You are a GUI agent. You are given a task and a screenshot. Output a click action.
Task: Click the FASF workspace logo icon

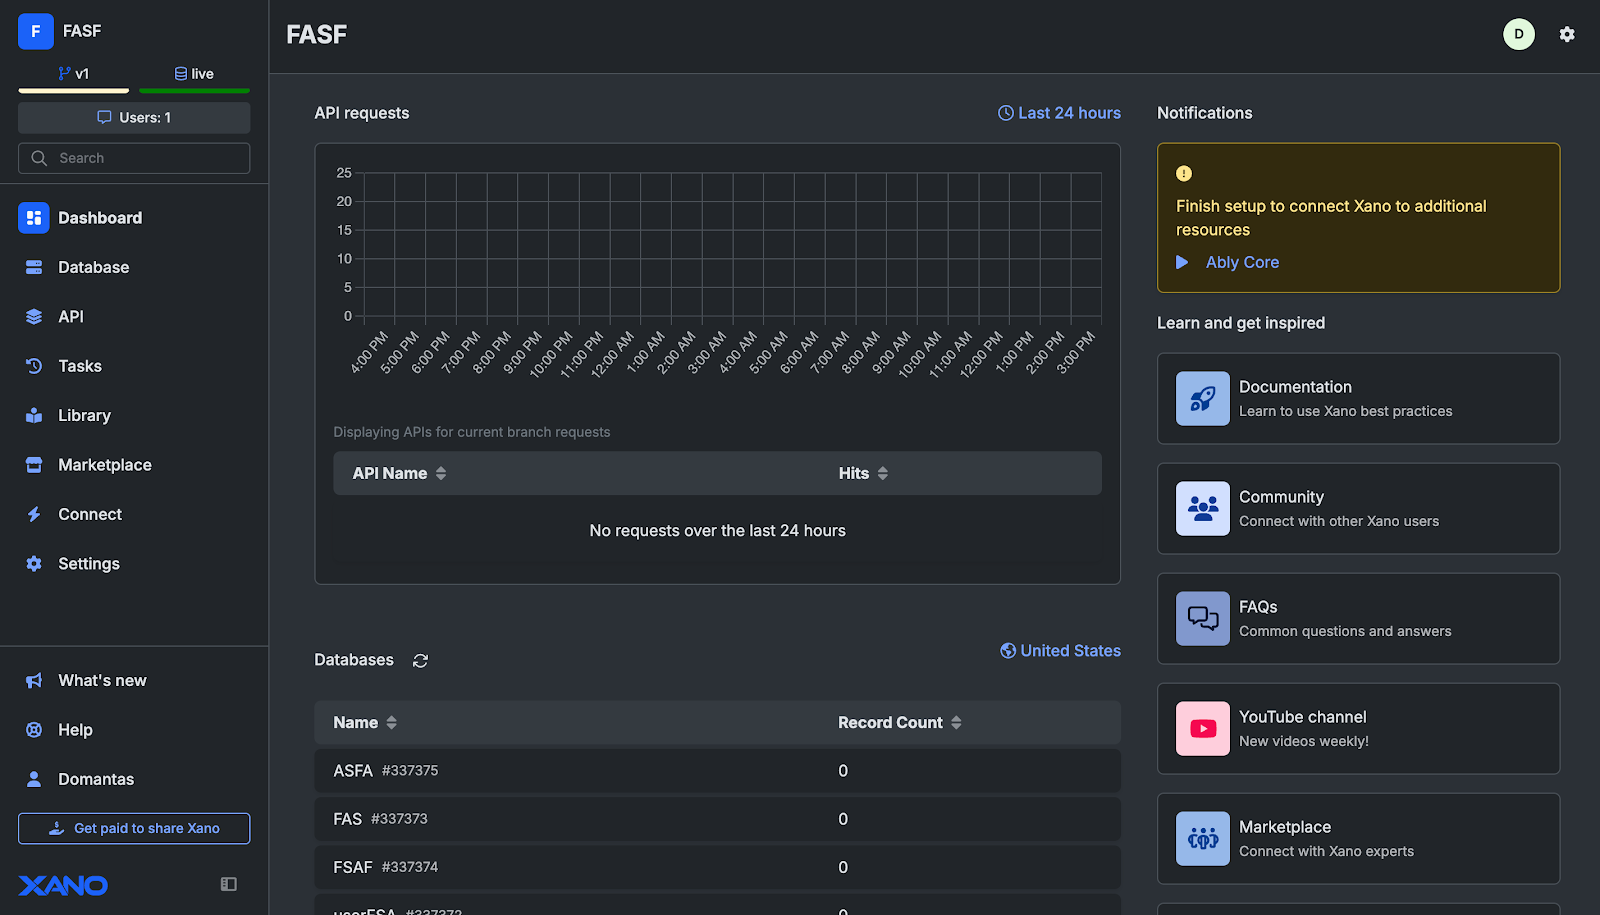point(36,31)
